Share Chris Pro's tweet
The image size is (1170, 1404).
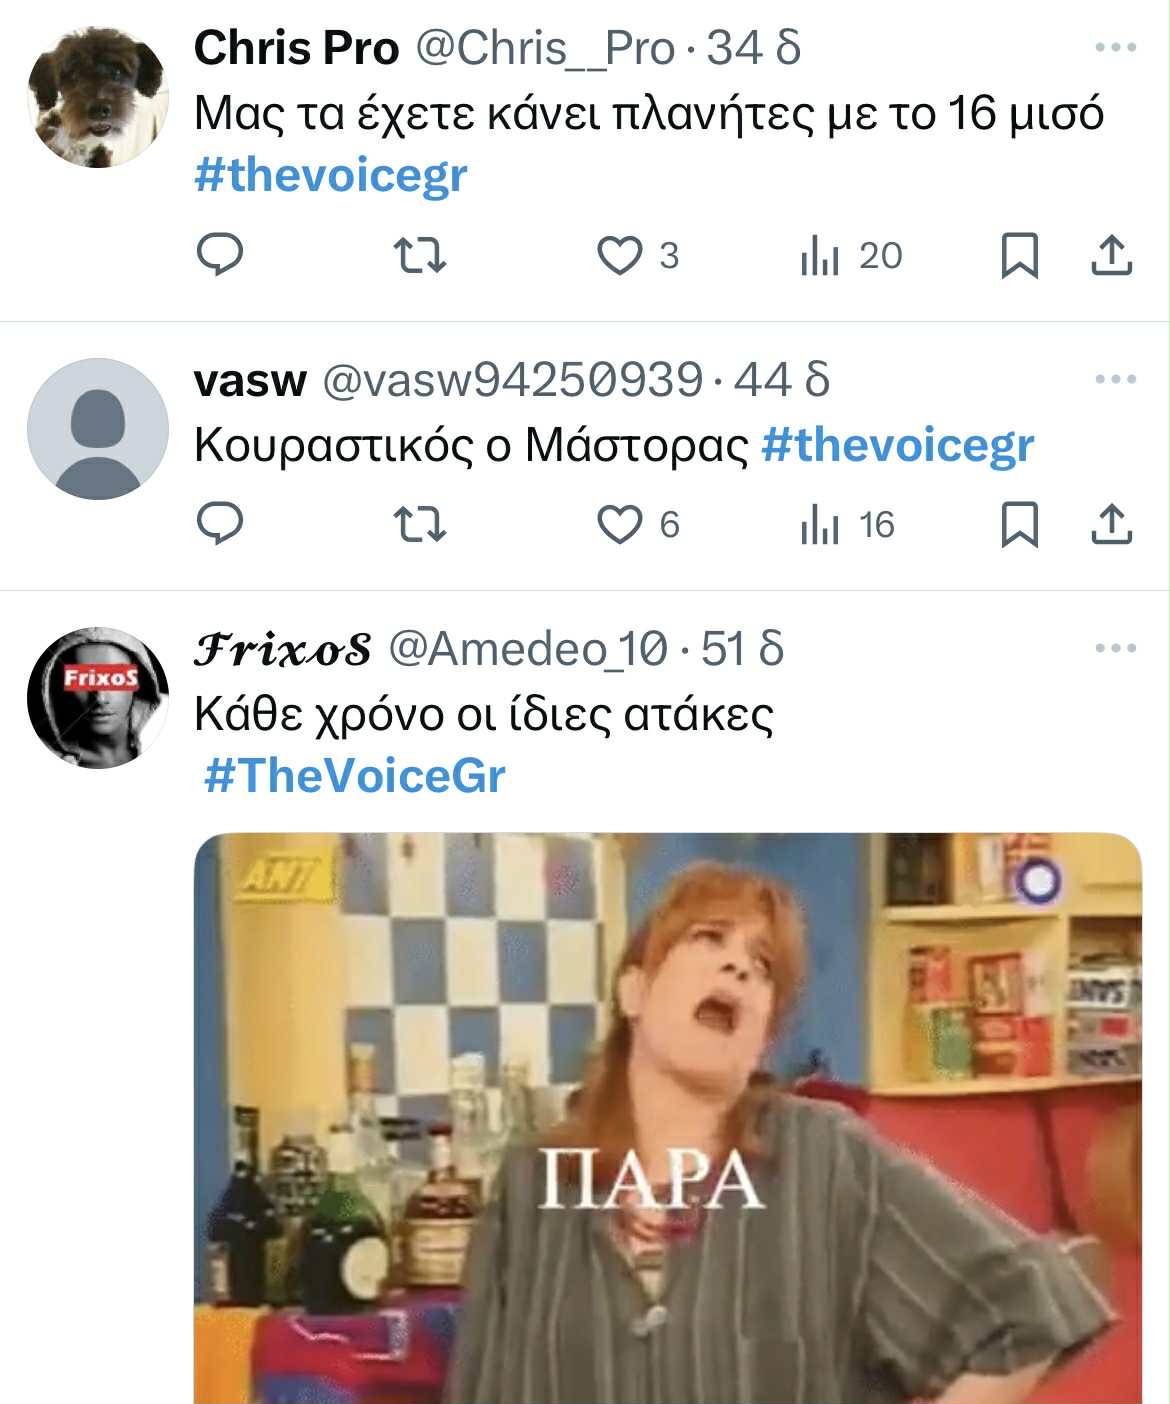(1111, 255)
